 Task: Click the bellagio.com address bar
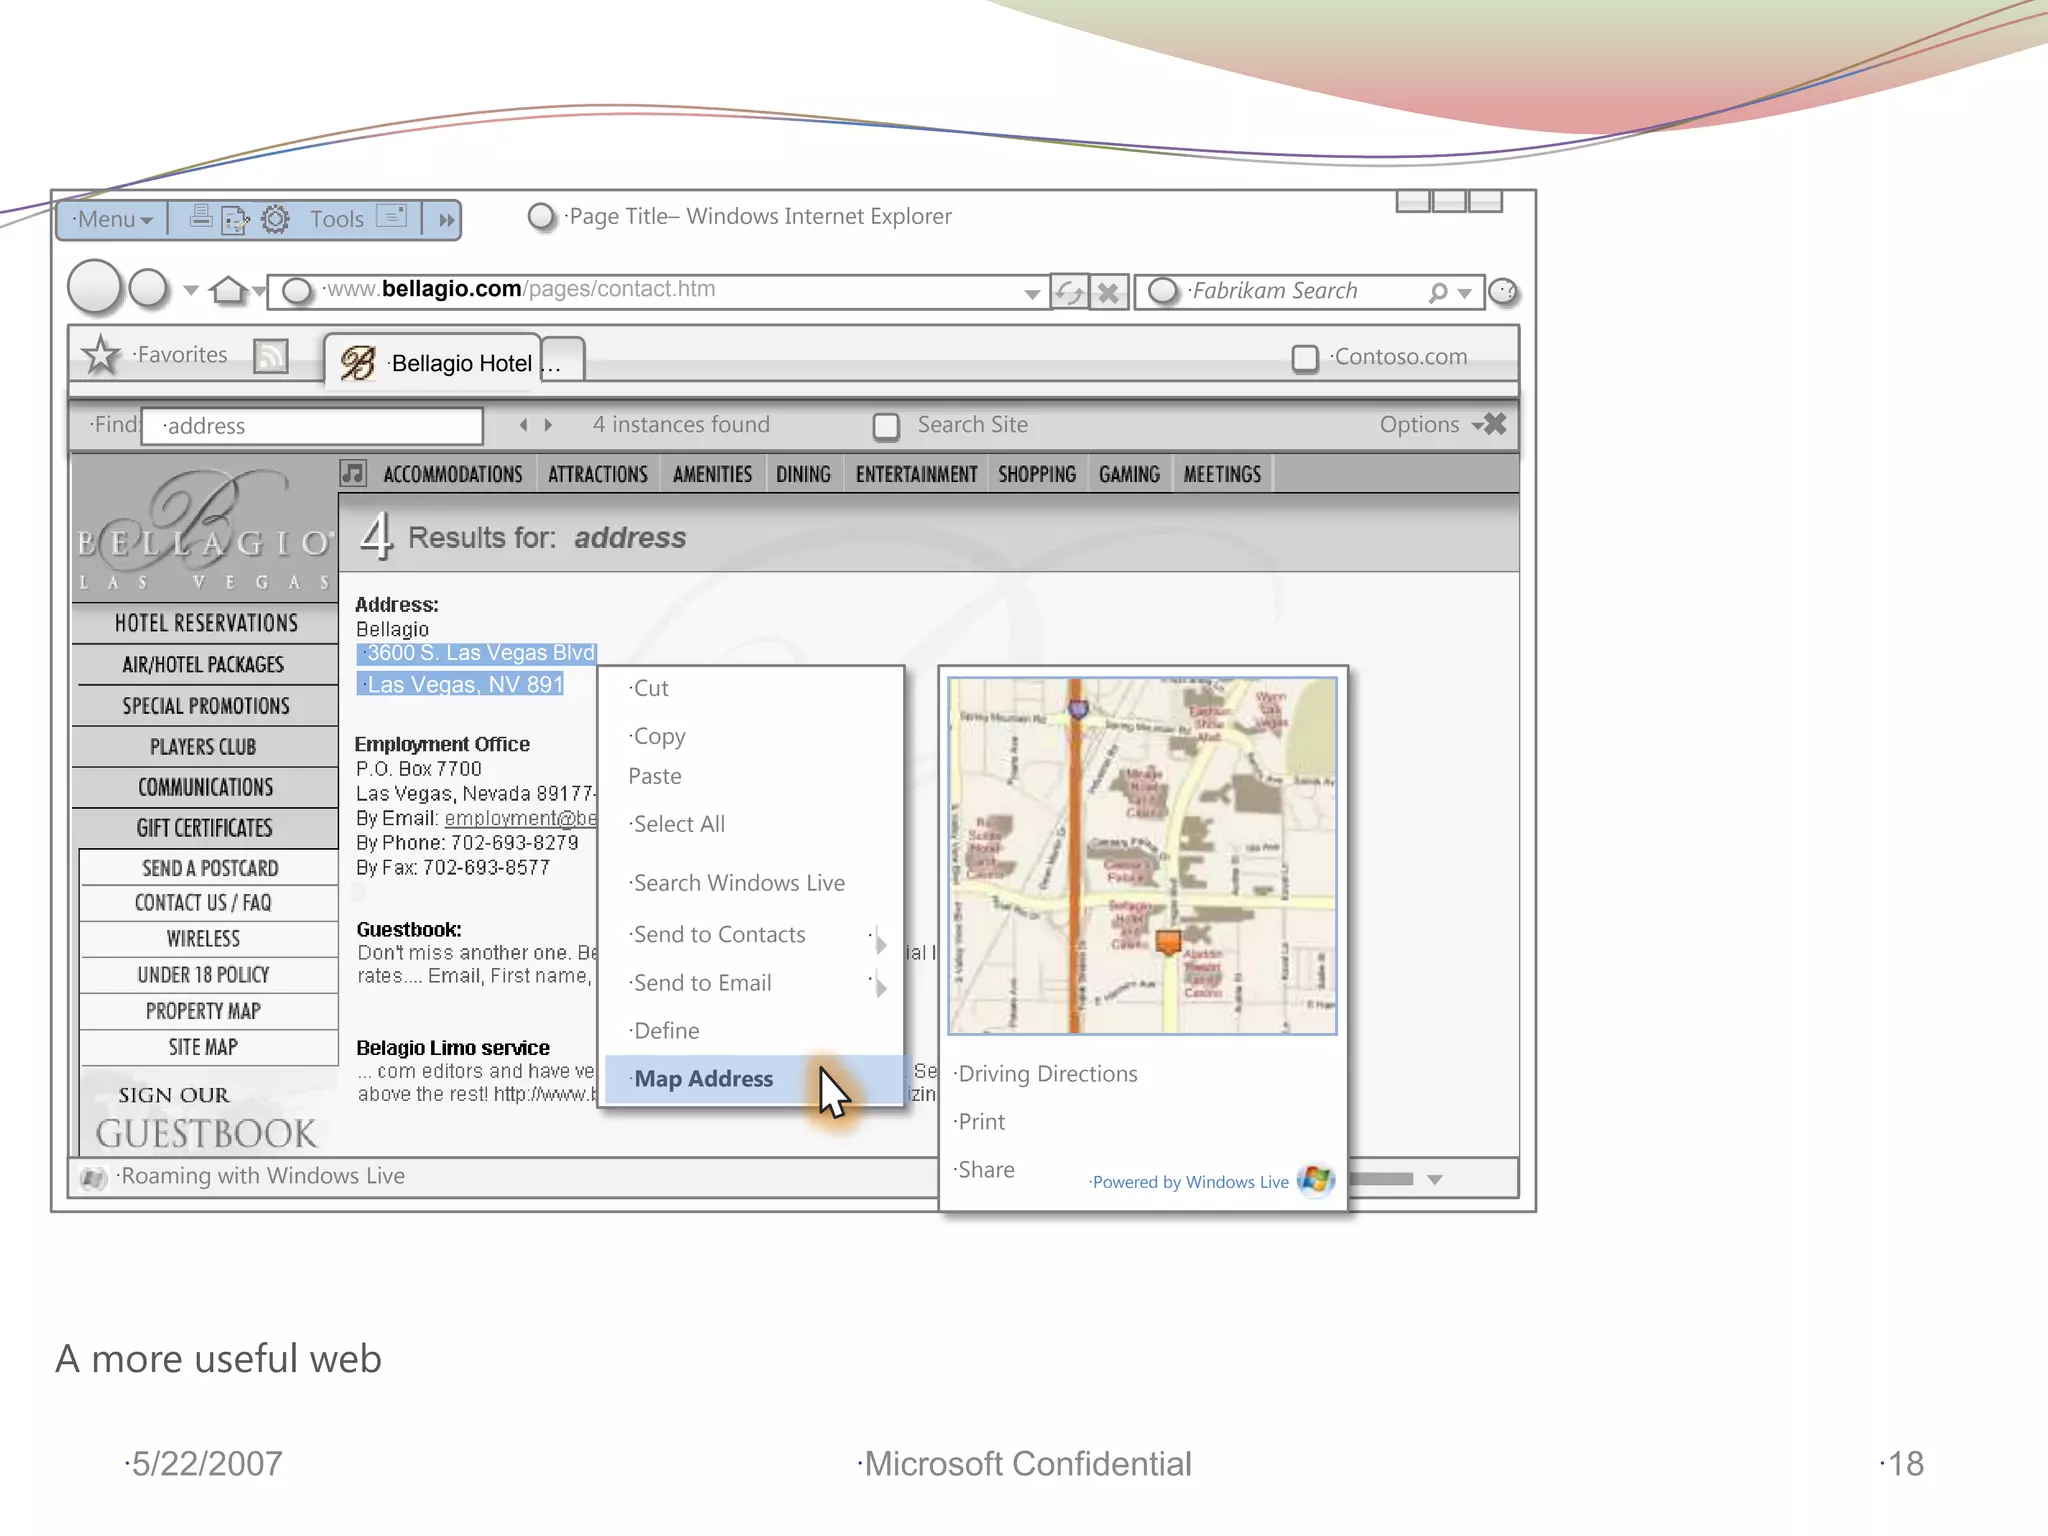pos(660,291)
